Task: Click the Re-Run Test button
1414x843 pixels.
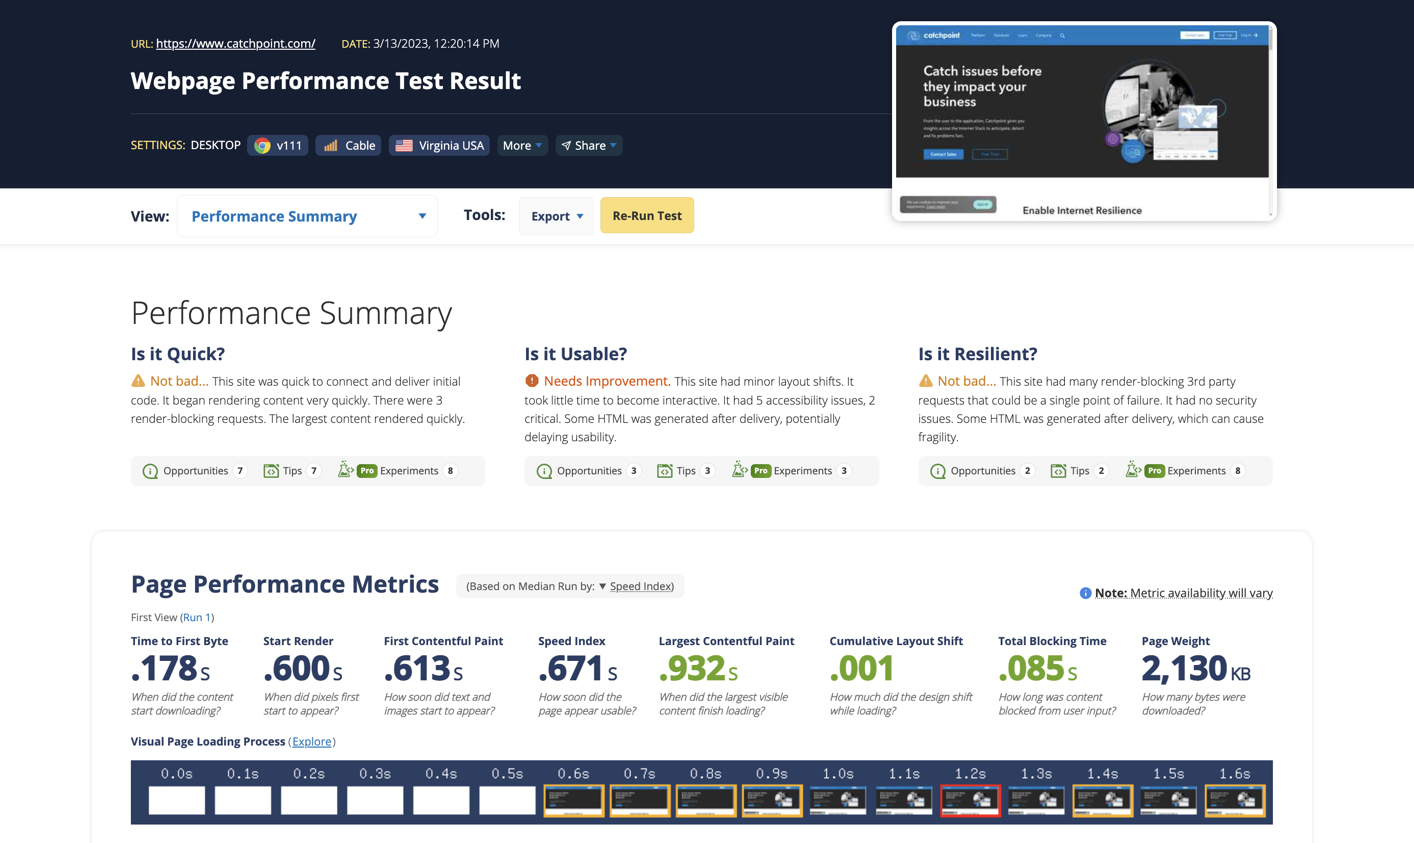Action: (x=647, y=215)
